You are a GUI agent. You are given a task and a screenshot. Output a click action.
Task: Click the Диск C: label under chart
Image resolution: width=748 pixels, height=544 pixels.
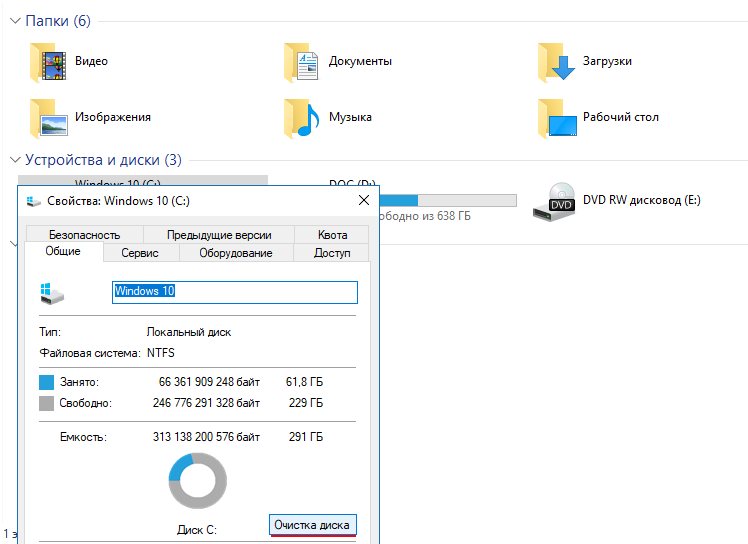(x=197, y=530)
